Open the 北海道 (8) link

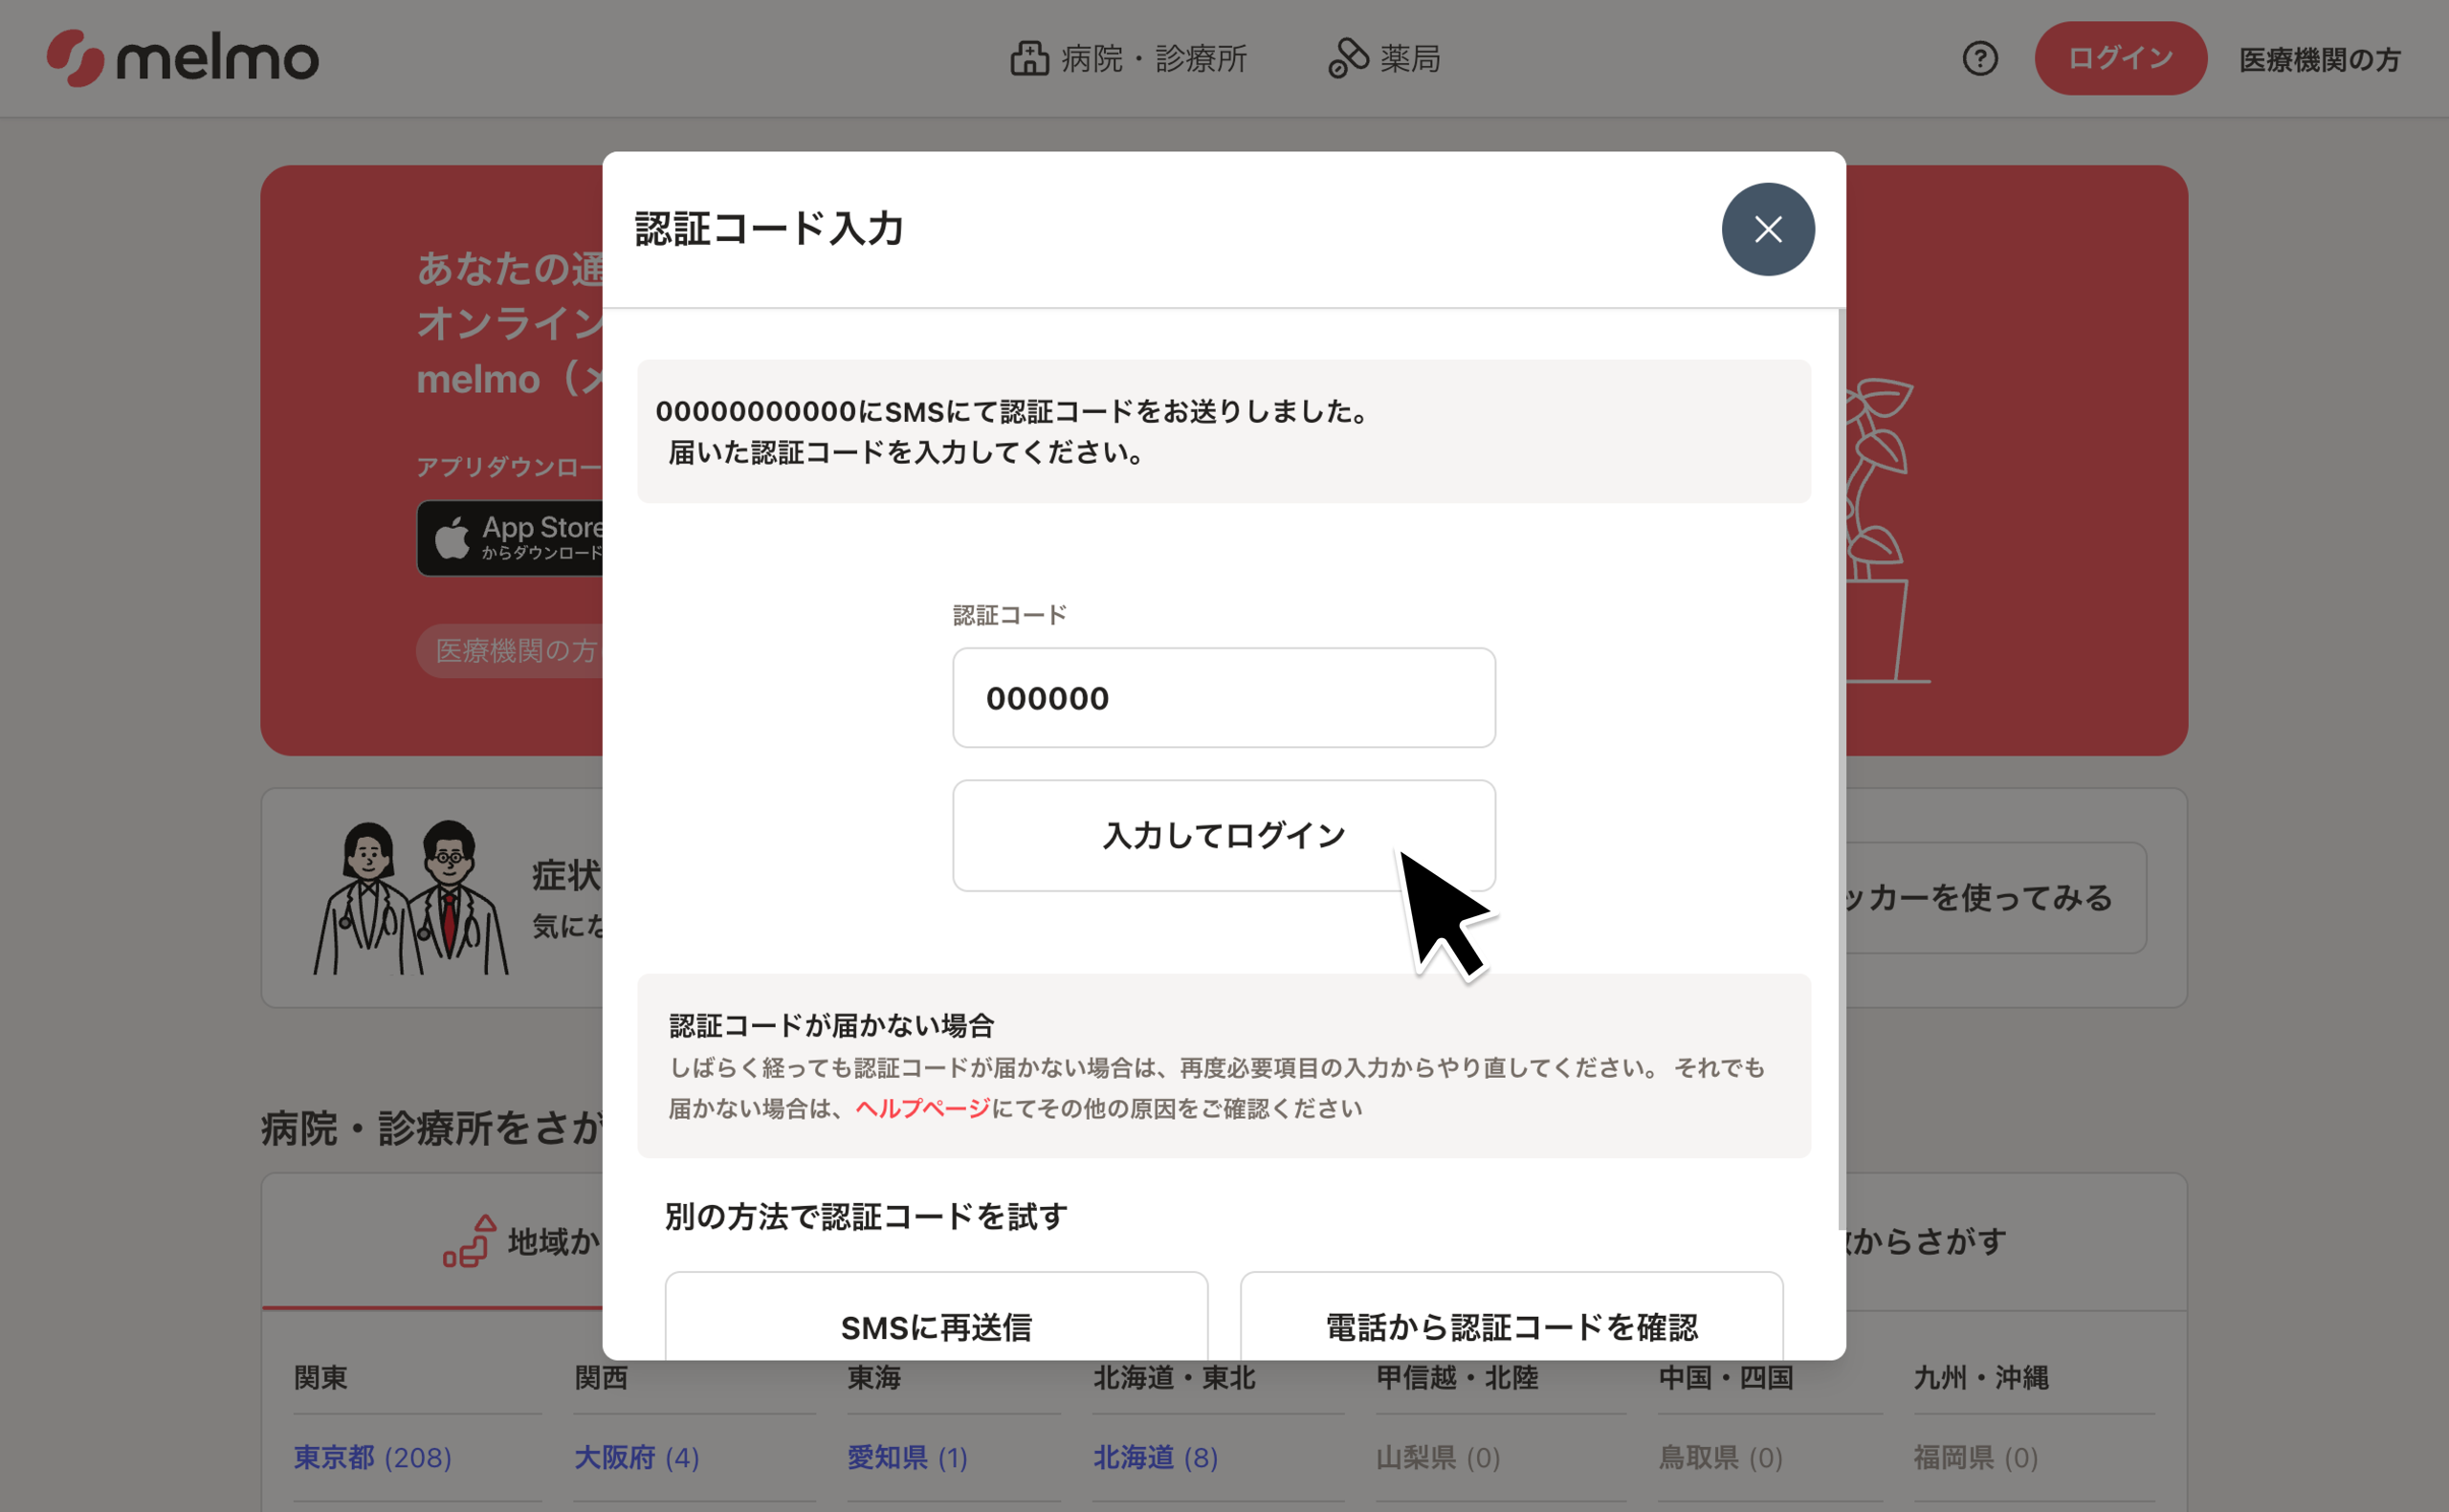click(x=1154, y=1457)
